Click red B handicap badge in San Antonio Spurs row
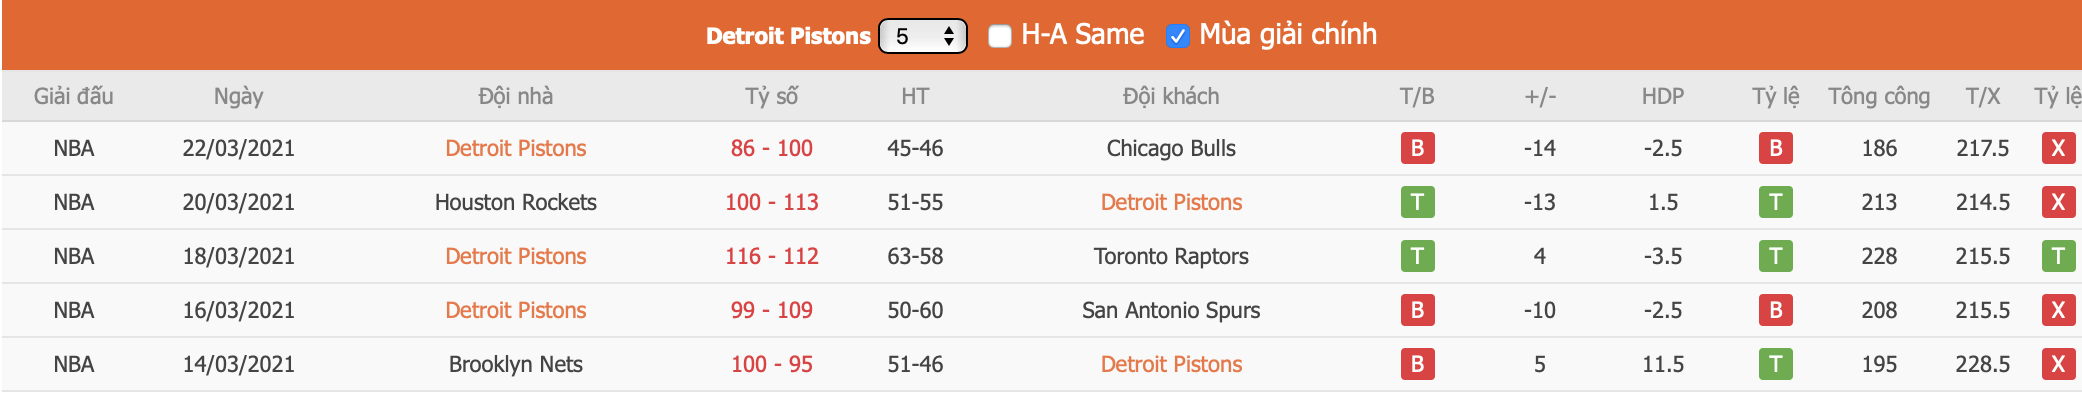This screenshot has height=404, width=2082. (1775, 310)
